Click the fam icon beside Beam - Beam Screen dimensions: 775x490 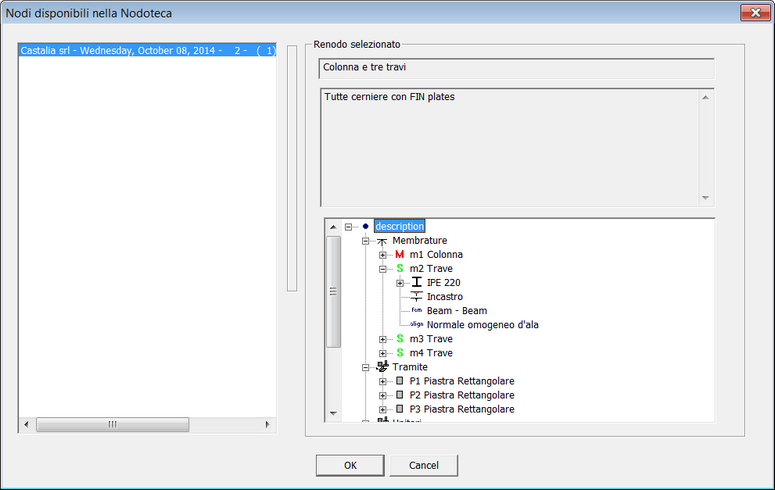pos(417,311)
